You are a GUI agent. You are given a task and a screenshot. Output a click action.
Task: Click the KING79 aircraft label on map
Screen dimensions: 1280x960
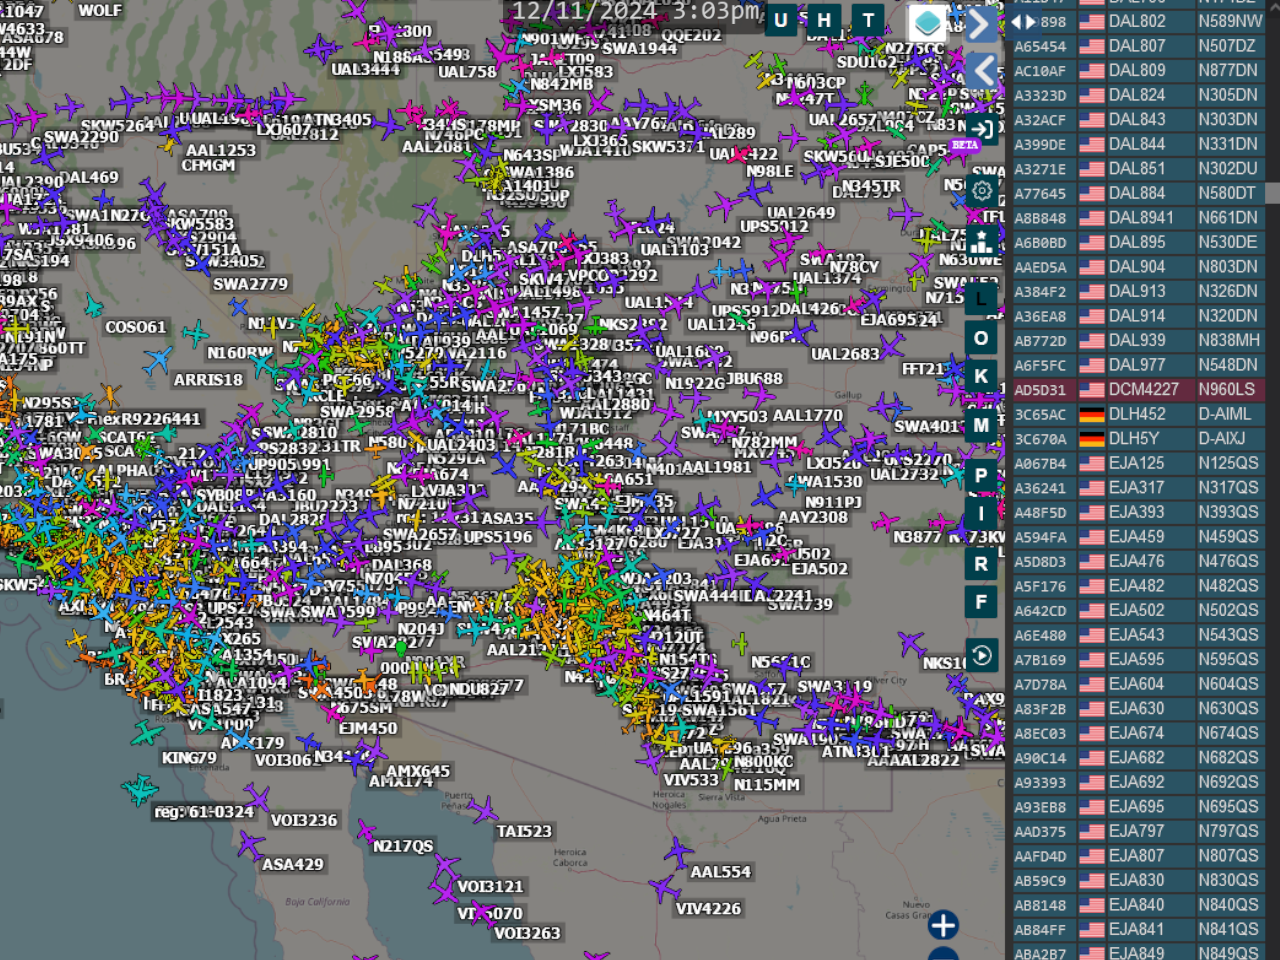(189, 758)
